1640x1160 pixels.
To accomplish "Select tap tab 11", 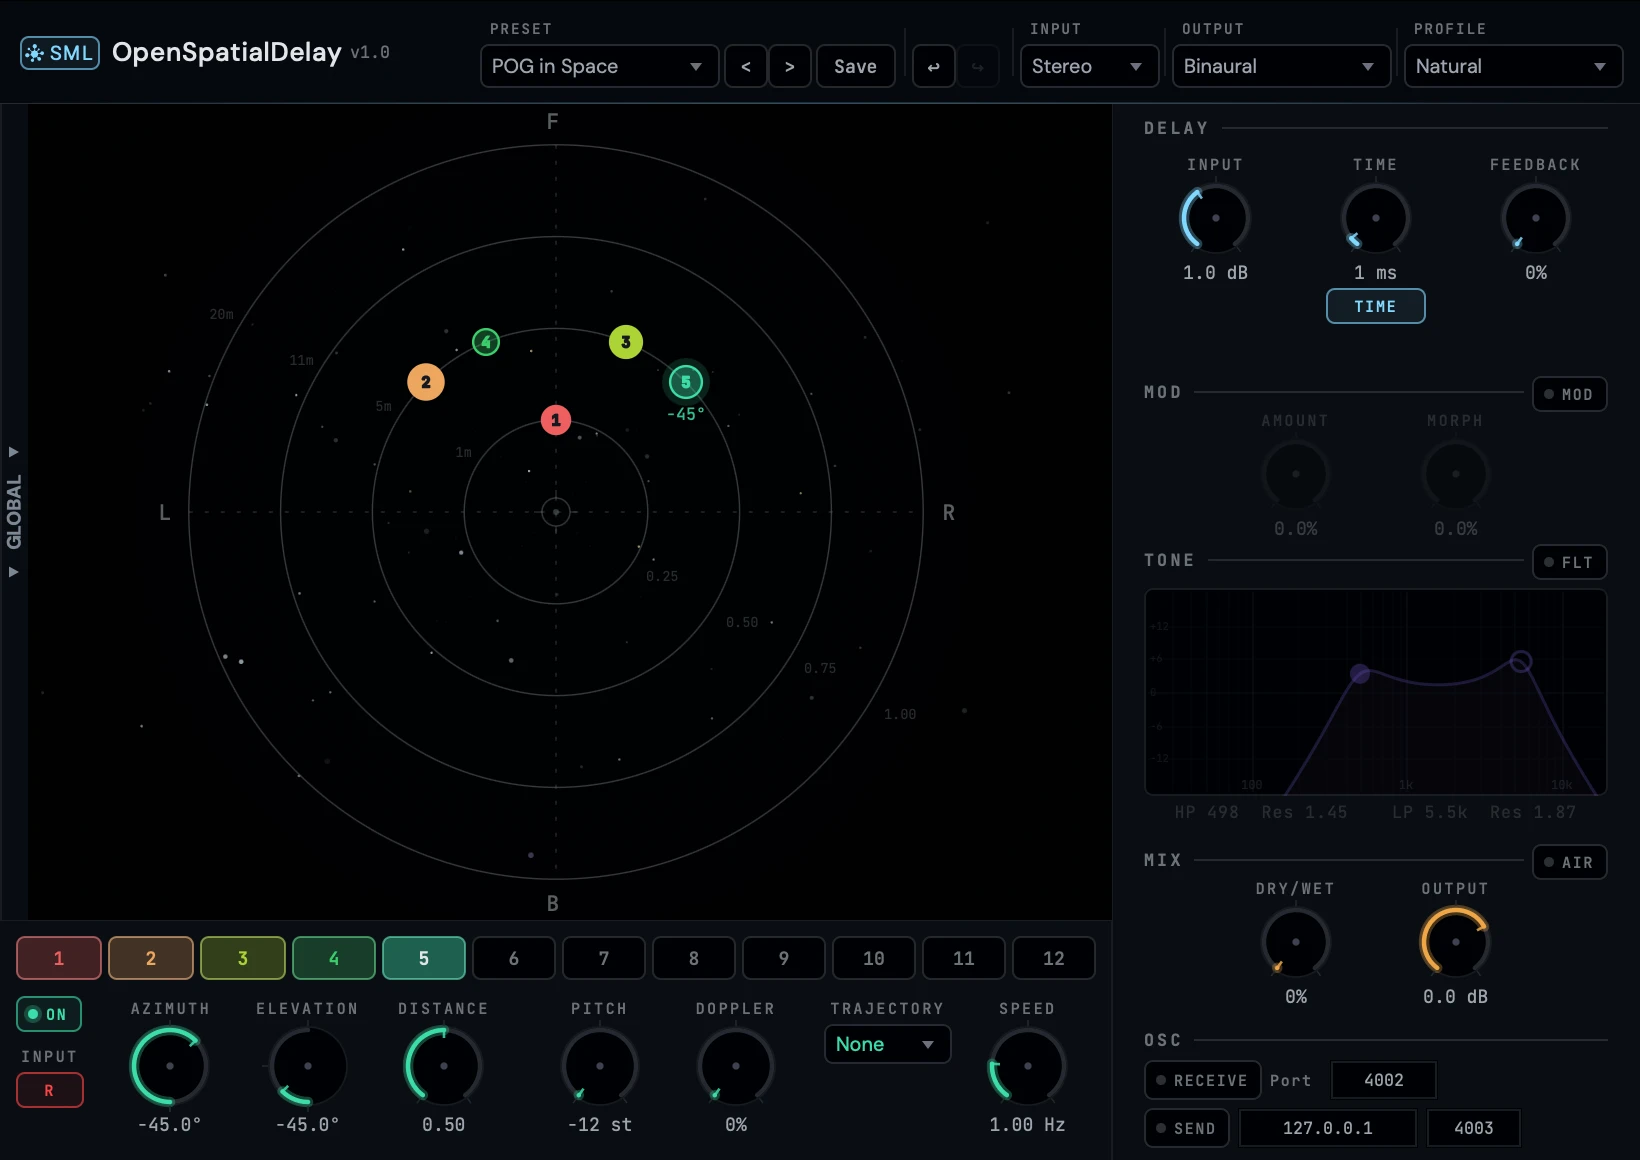I will 964,958.
